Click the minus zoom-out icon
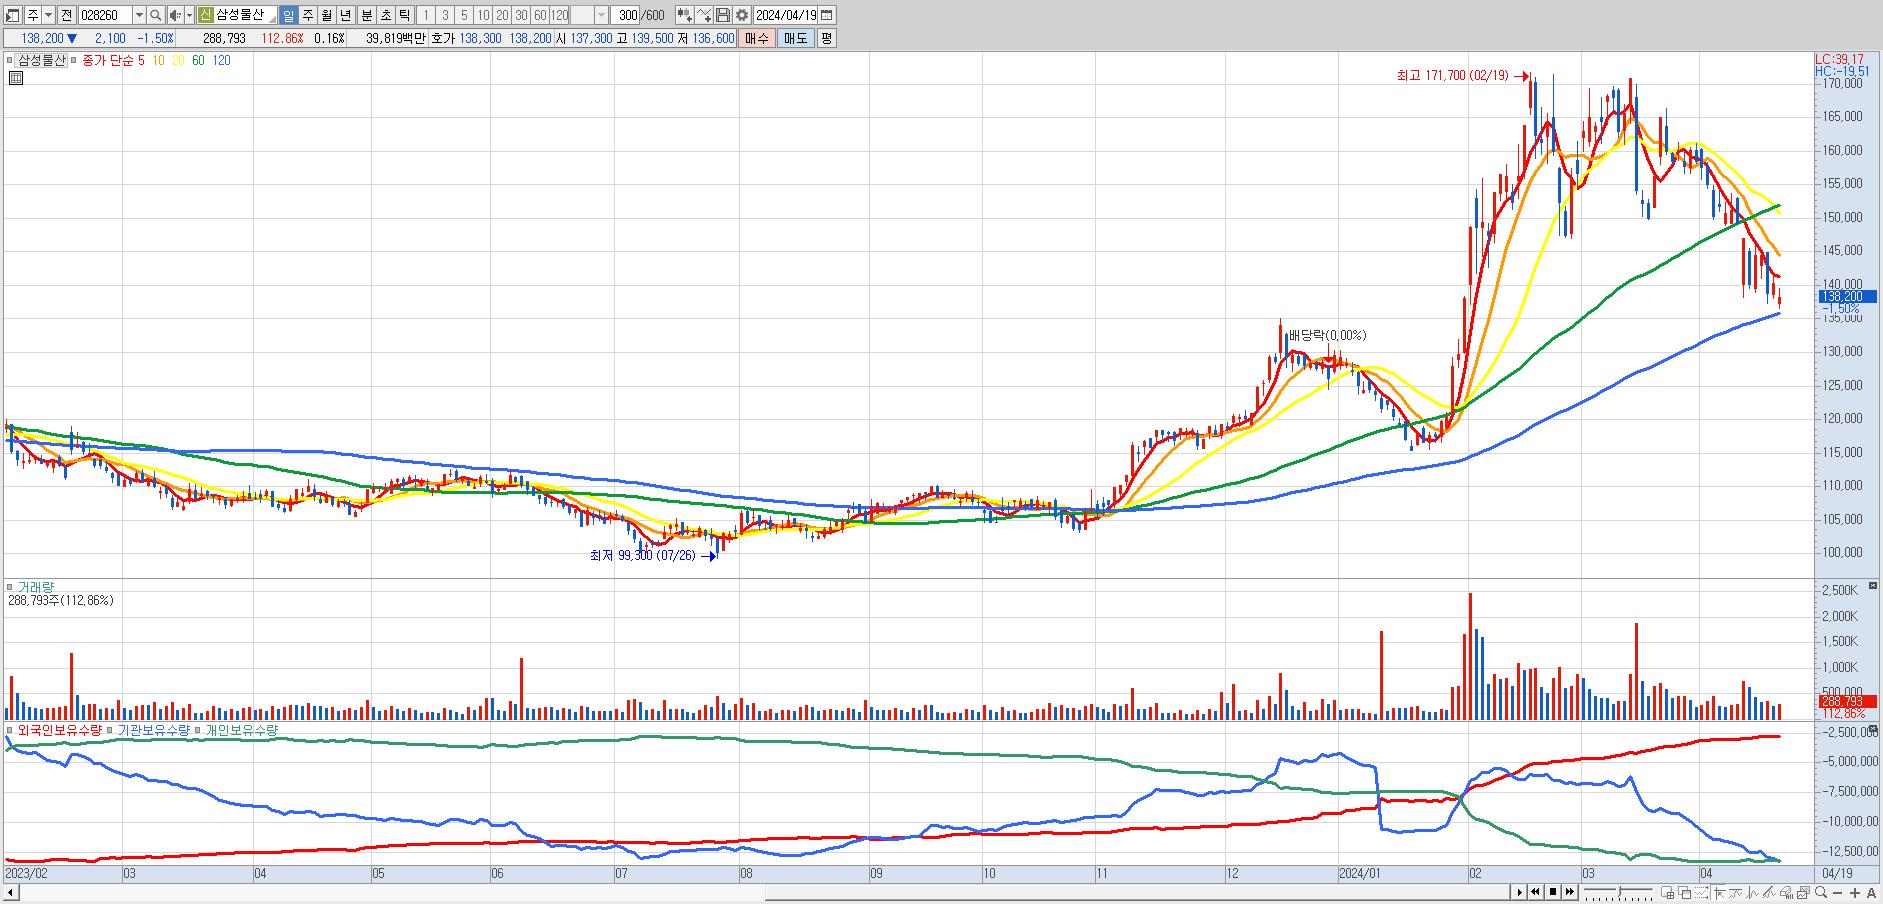1883x904 pixels. 1838,892
